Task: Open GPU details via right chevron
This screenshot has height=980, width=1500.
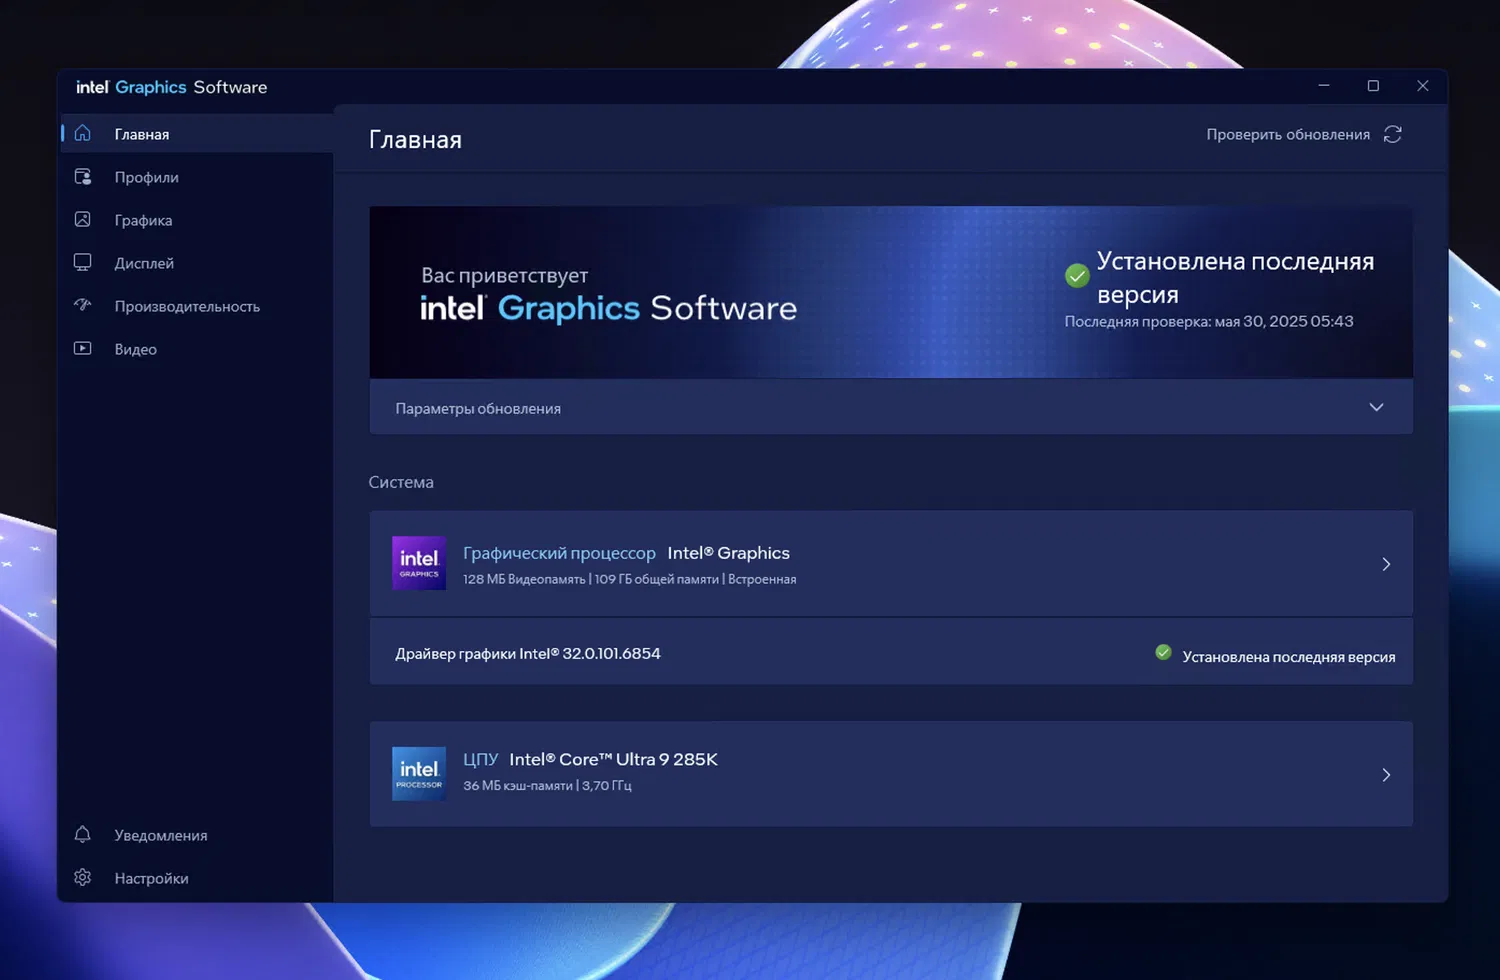Action: pyautogui.click(x=1386, y=564)
